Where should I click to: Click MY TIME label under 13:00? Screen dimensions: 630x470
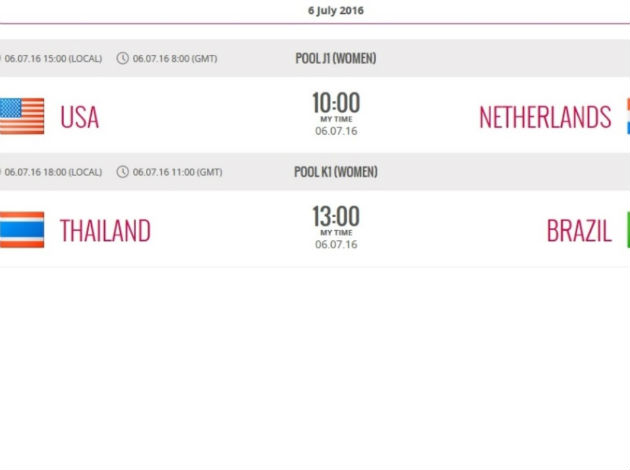pyautogui.click(x=336, y=233)
